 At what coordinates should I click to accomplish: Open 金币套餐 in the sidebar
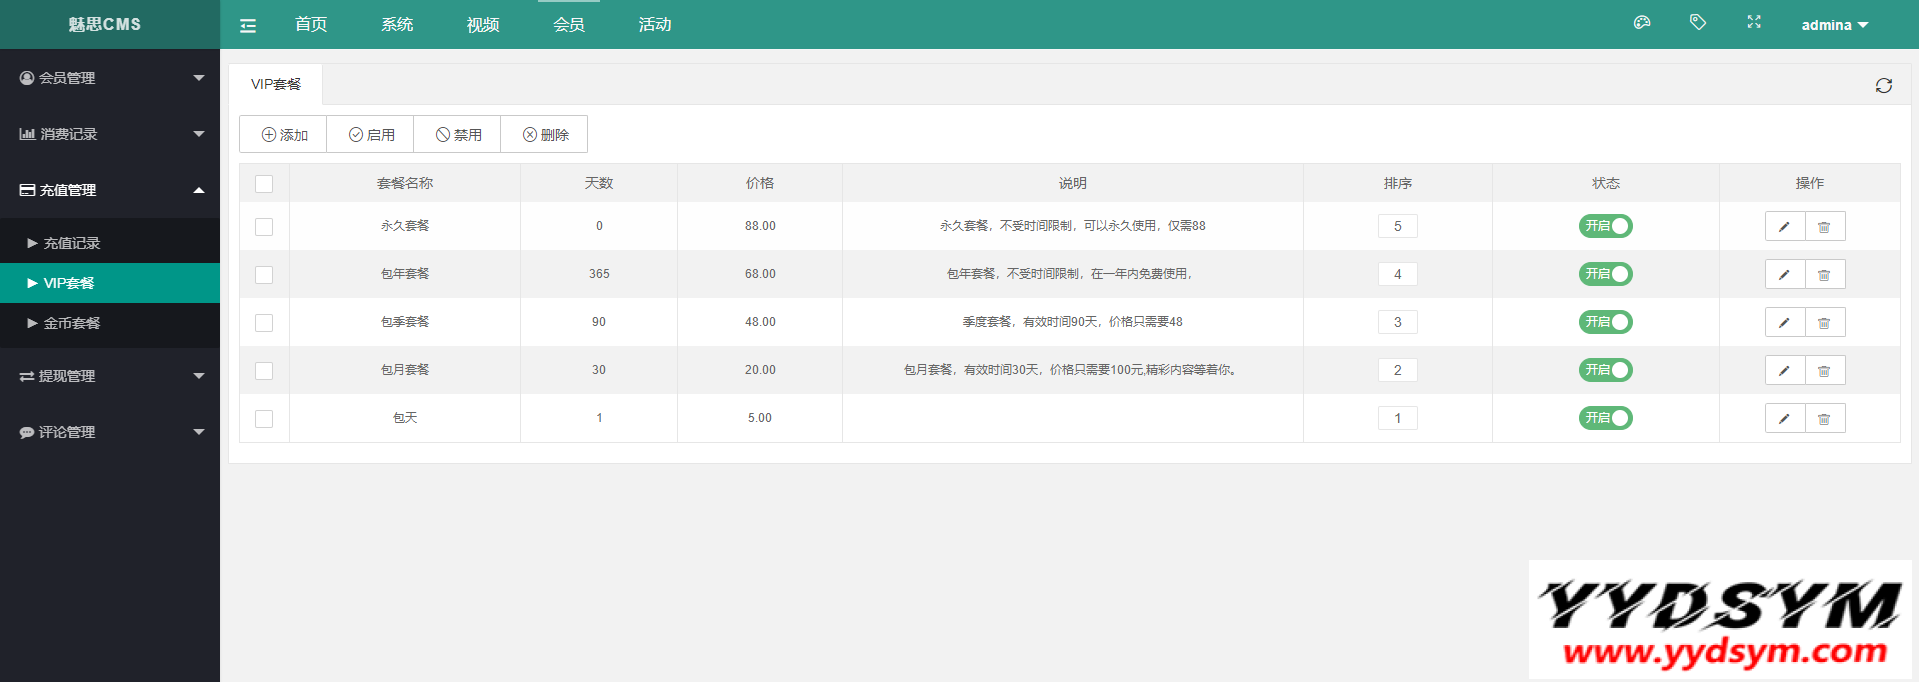[x=72, y=323]
